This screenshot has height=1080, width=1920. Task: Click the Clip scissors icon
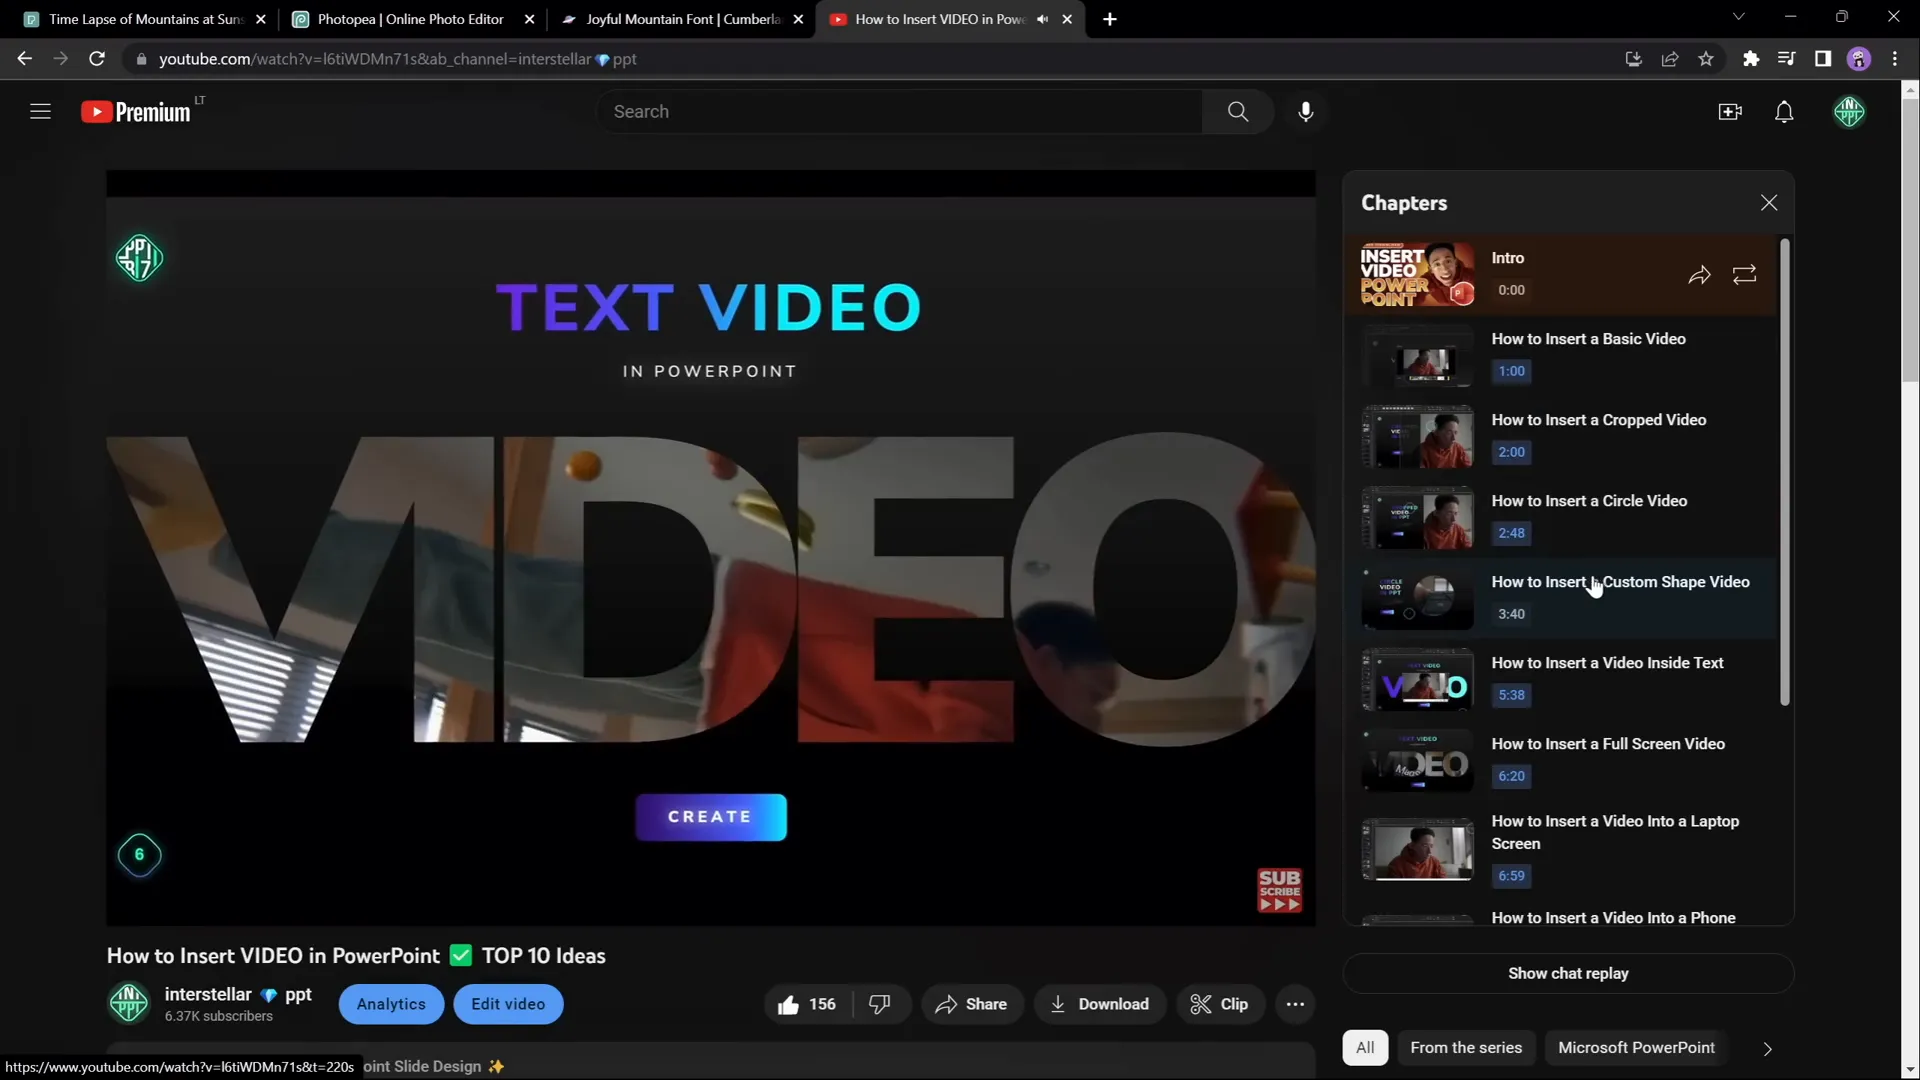tap(1201, 1004)
